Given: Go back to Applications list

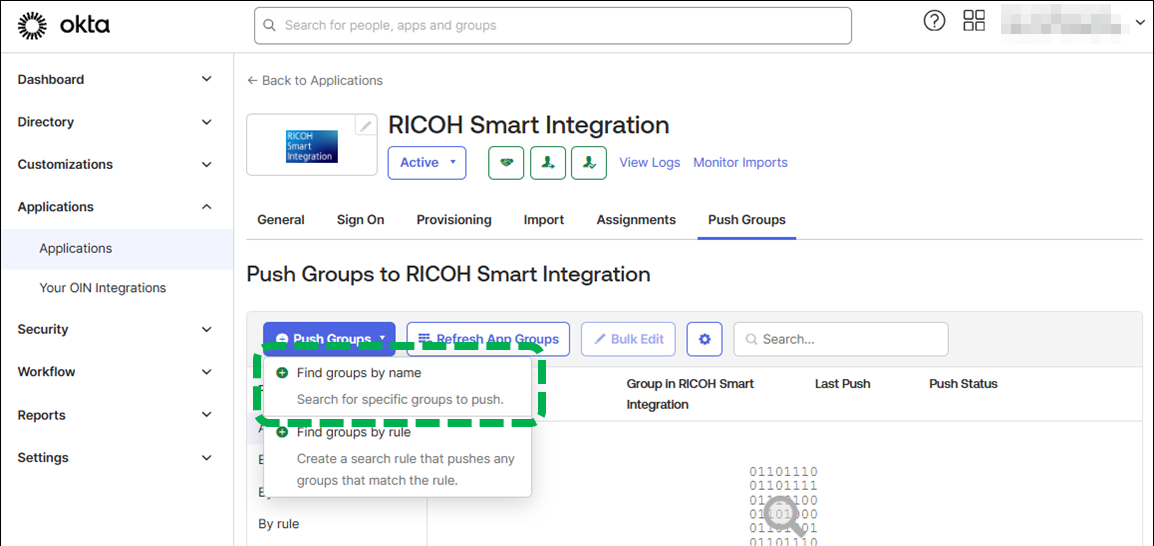Looking at the screenshot, I should (x=315, y=81).
